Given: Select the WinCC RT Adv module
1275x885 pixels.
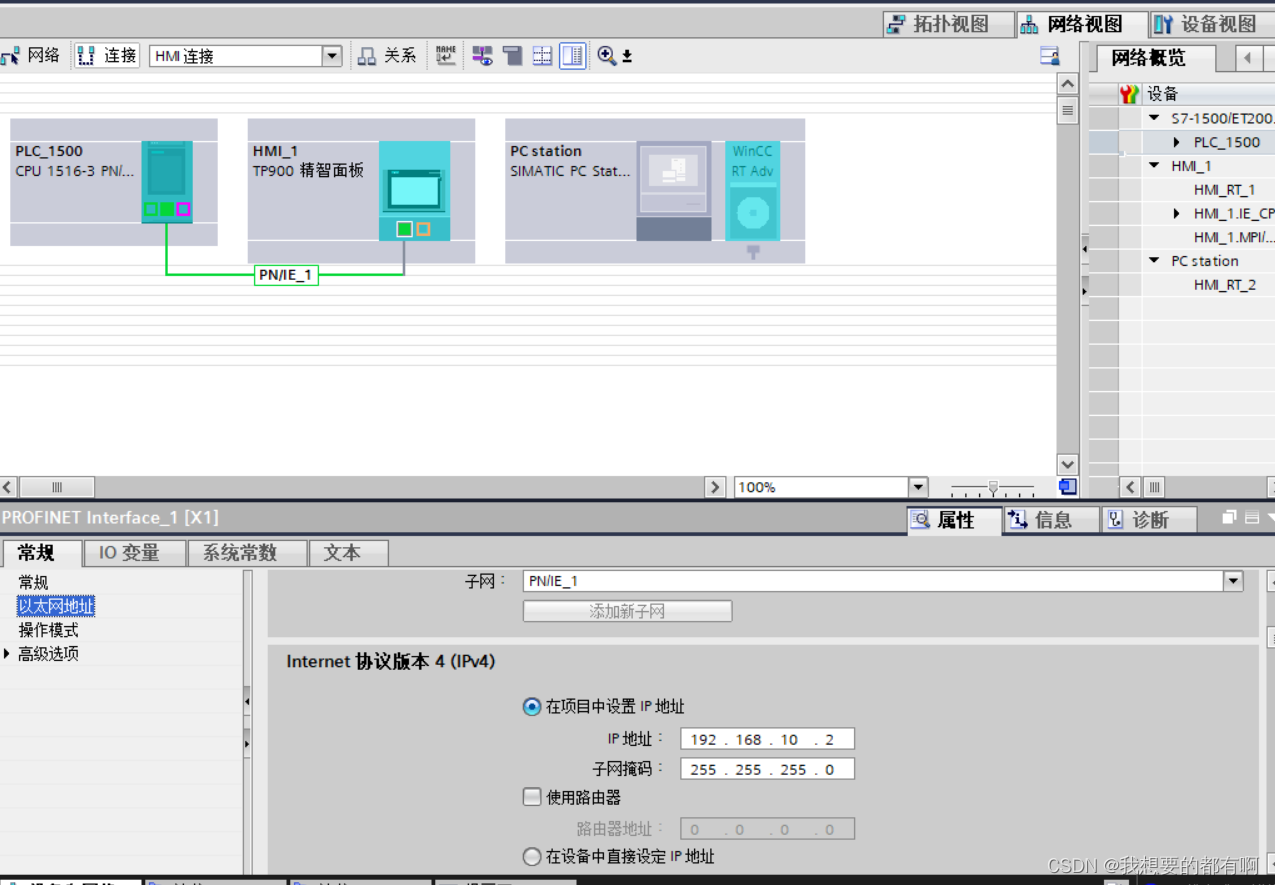Looking at the screenshot, I should [x=753, y=191].
